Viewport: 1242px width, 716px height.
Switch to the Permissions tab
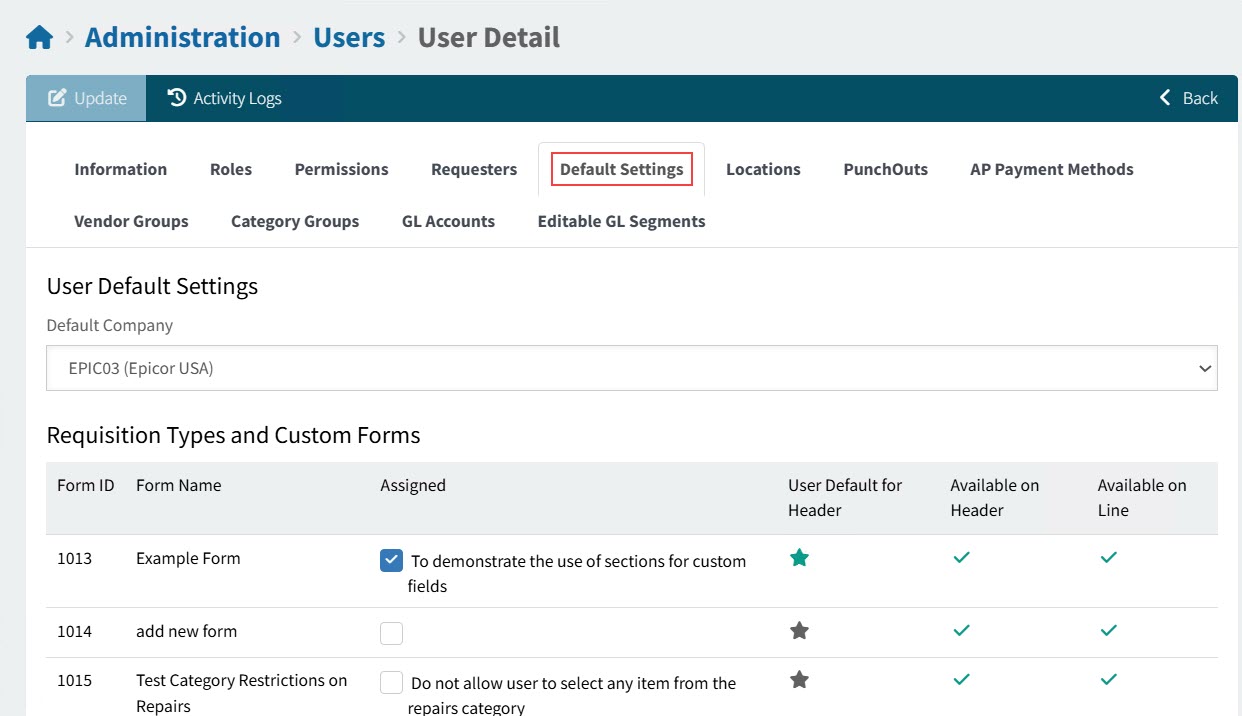click(x=341, y=169)
